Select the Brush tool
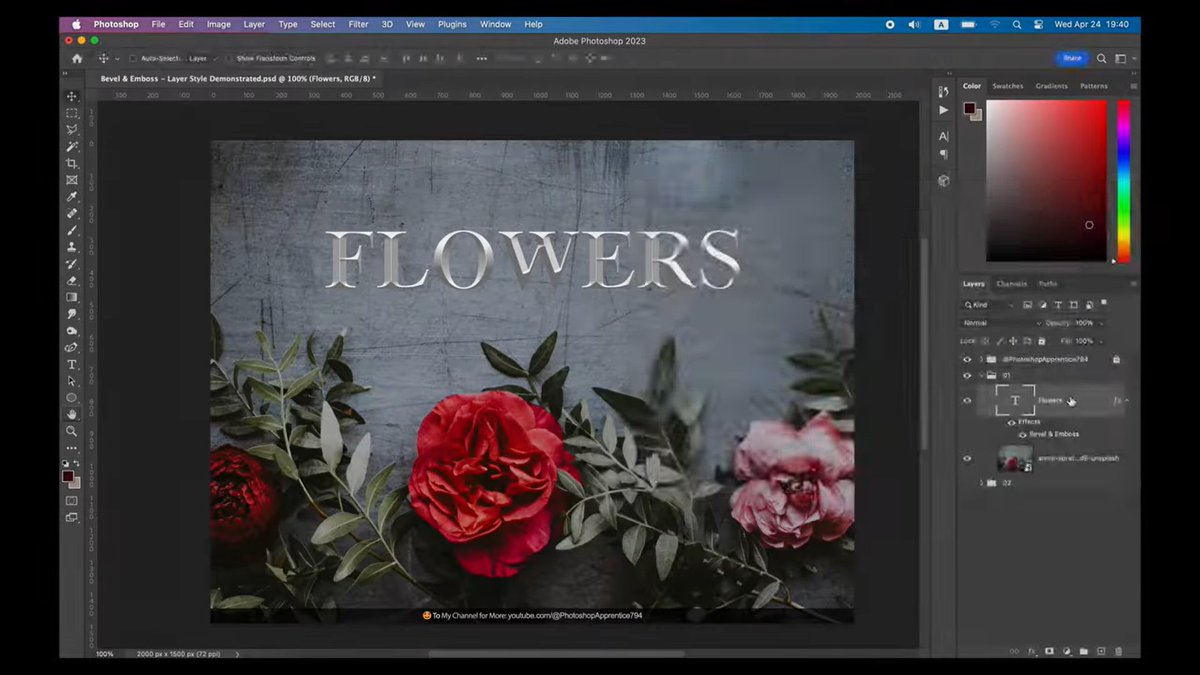The width and height of the screenshot is (1200, 675). click(72, 230)
